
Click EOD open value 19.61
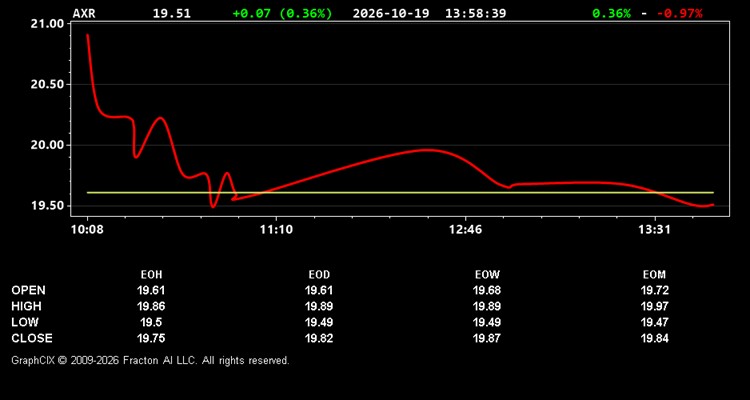[319, 290]
